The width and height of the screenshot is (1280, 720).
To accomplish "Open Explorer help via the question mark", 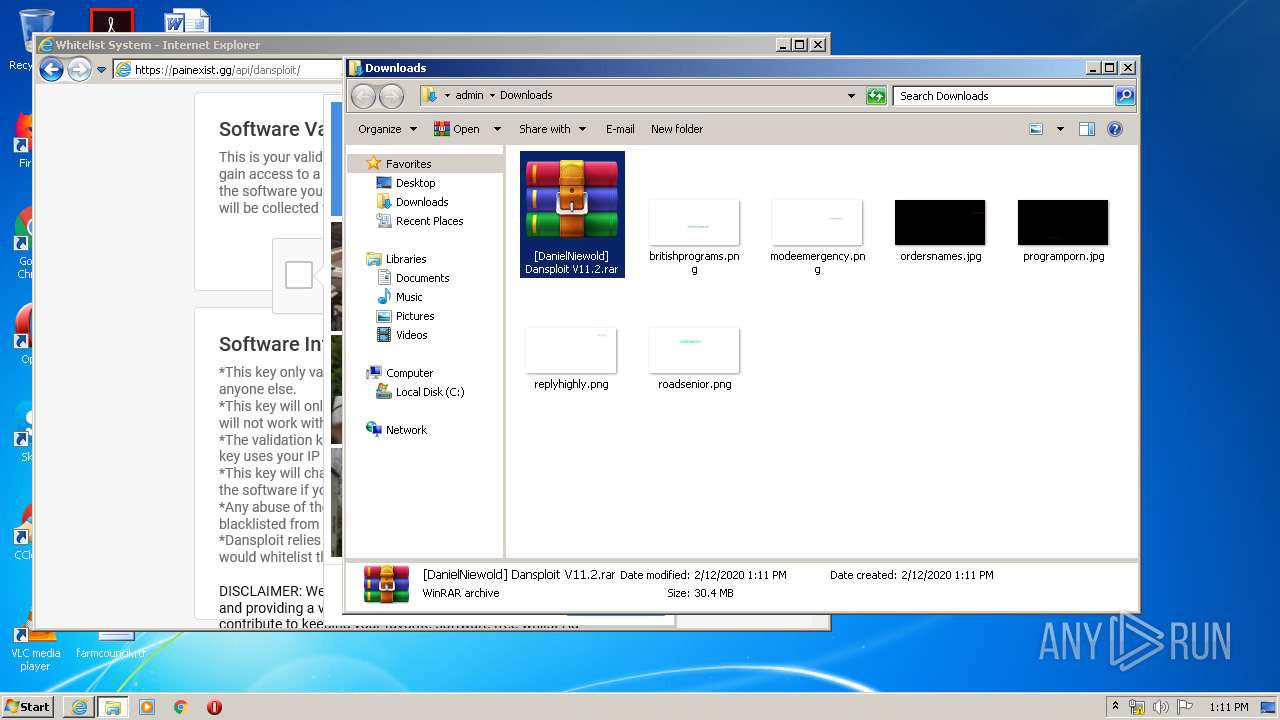I will [1115, 129].
